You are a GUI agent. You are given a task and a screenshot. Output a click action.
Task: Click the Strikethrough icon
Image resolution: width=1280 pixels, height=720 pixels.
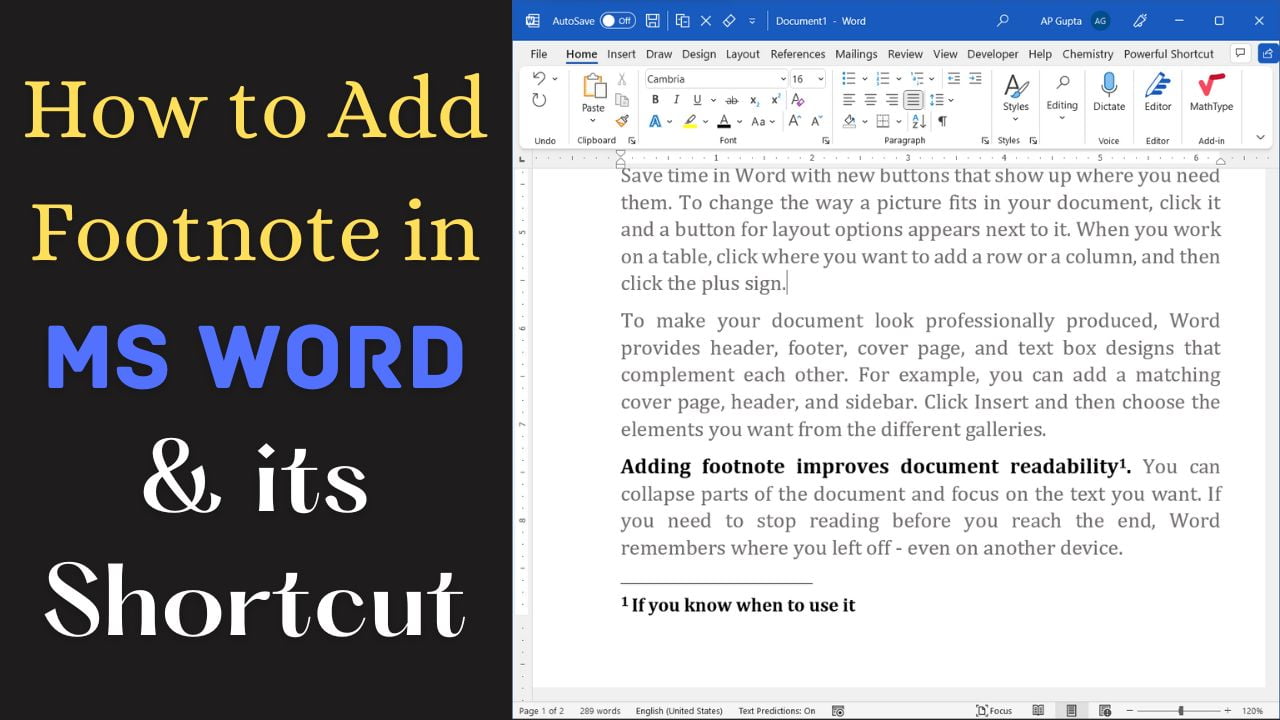(731, 100)
